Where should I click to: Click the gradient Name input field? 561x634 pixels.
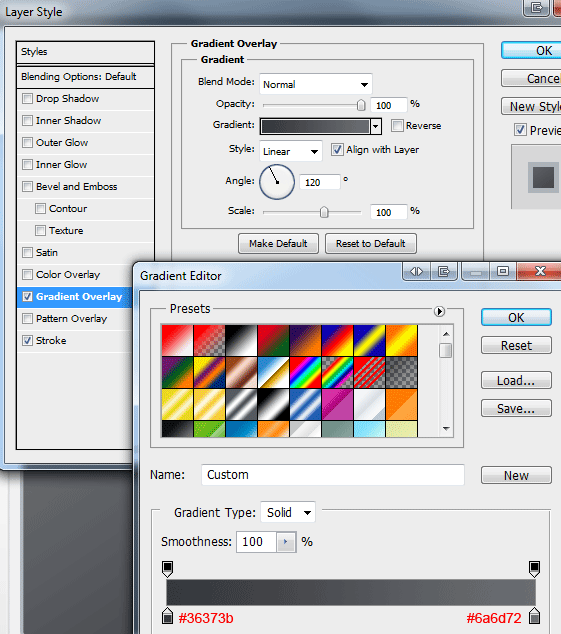point(333,475)
